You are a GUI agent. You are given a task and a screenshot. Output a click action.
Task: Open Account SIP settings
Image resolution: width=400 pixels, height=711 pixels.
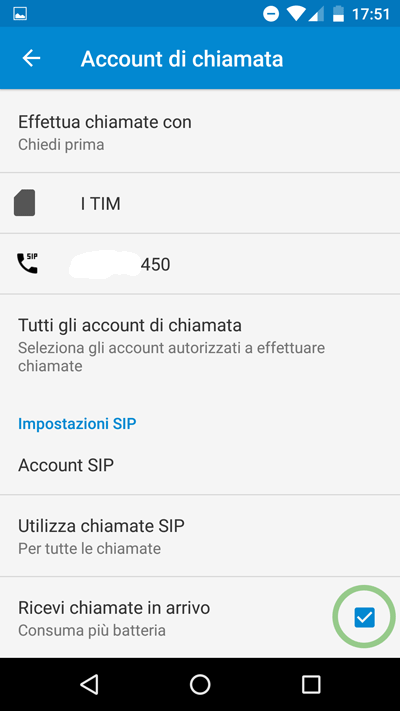tap(200, 465)
